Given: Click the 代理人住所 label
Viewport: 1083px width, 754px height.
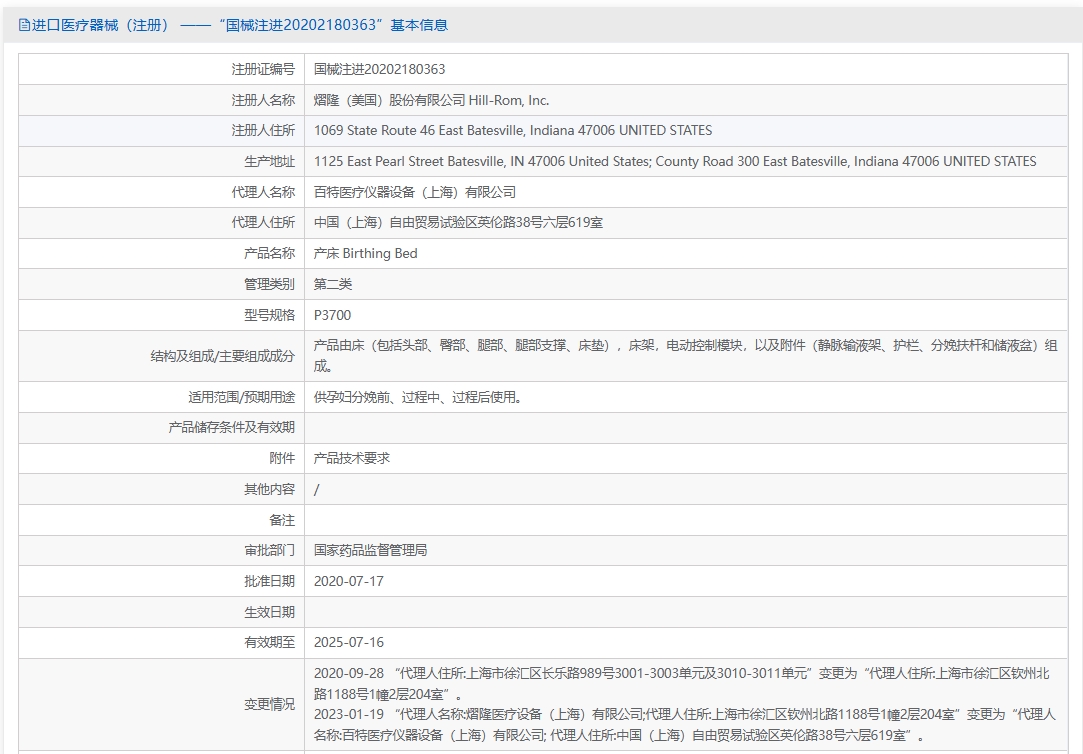Looking at the screenshot, I should (263, 222).
